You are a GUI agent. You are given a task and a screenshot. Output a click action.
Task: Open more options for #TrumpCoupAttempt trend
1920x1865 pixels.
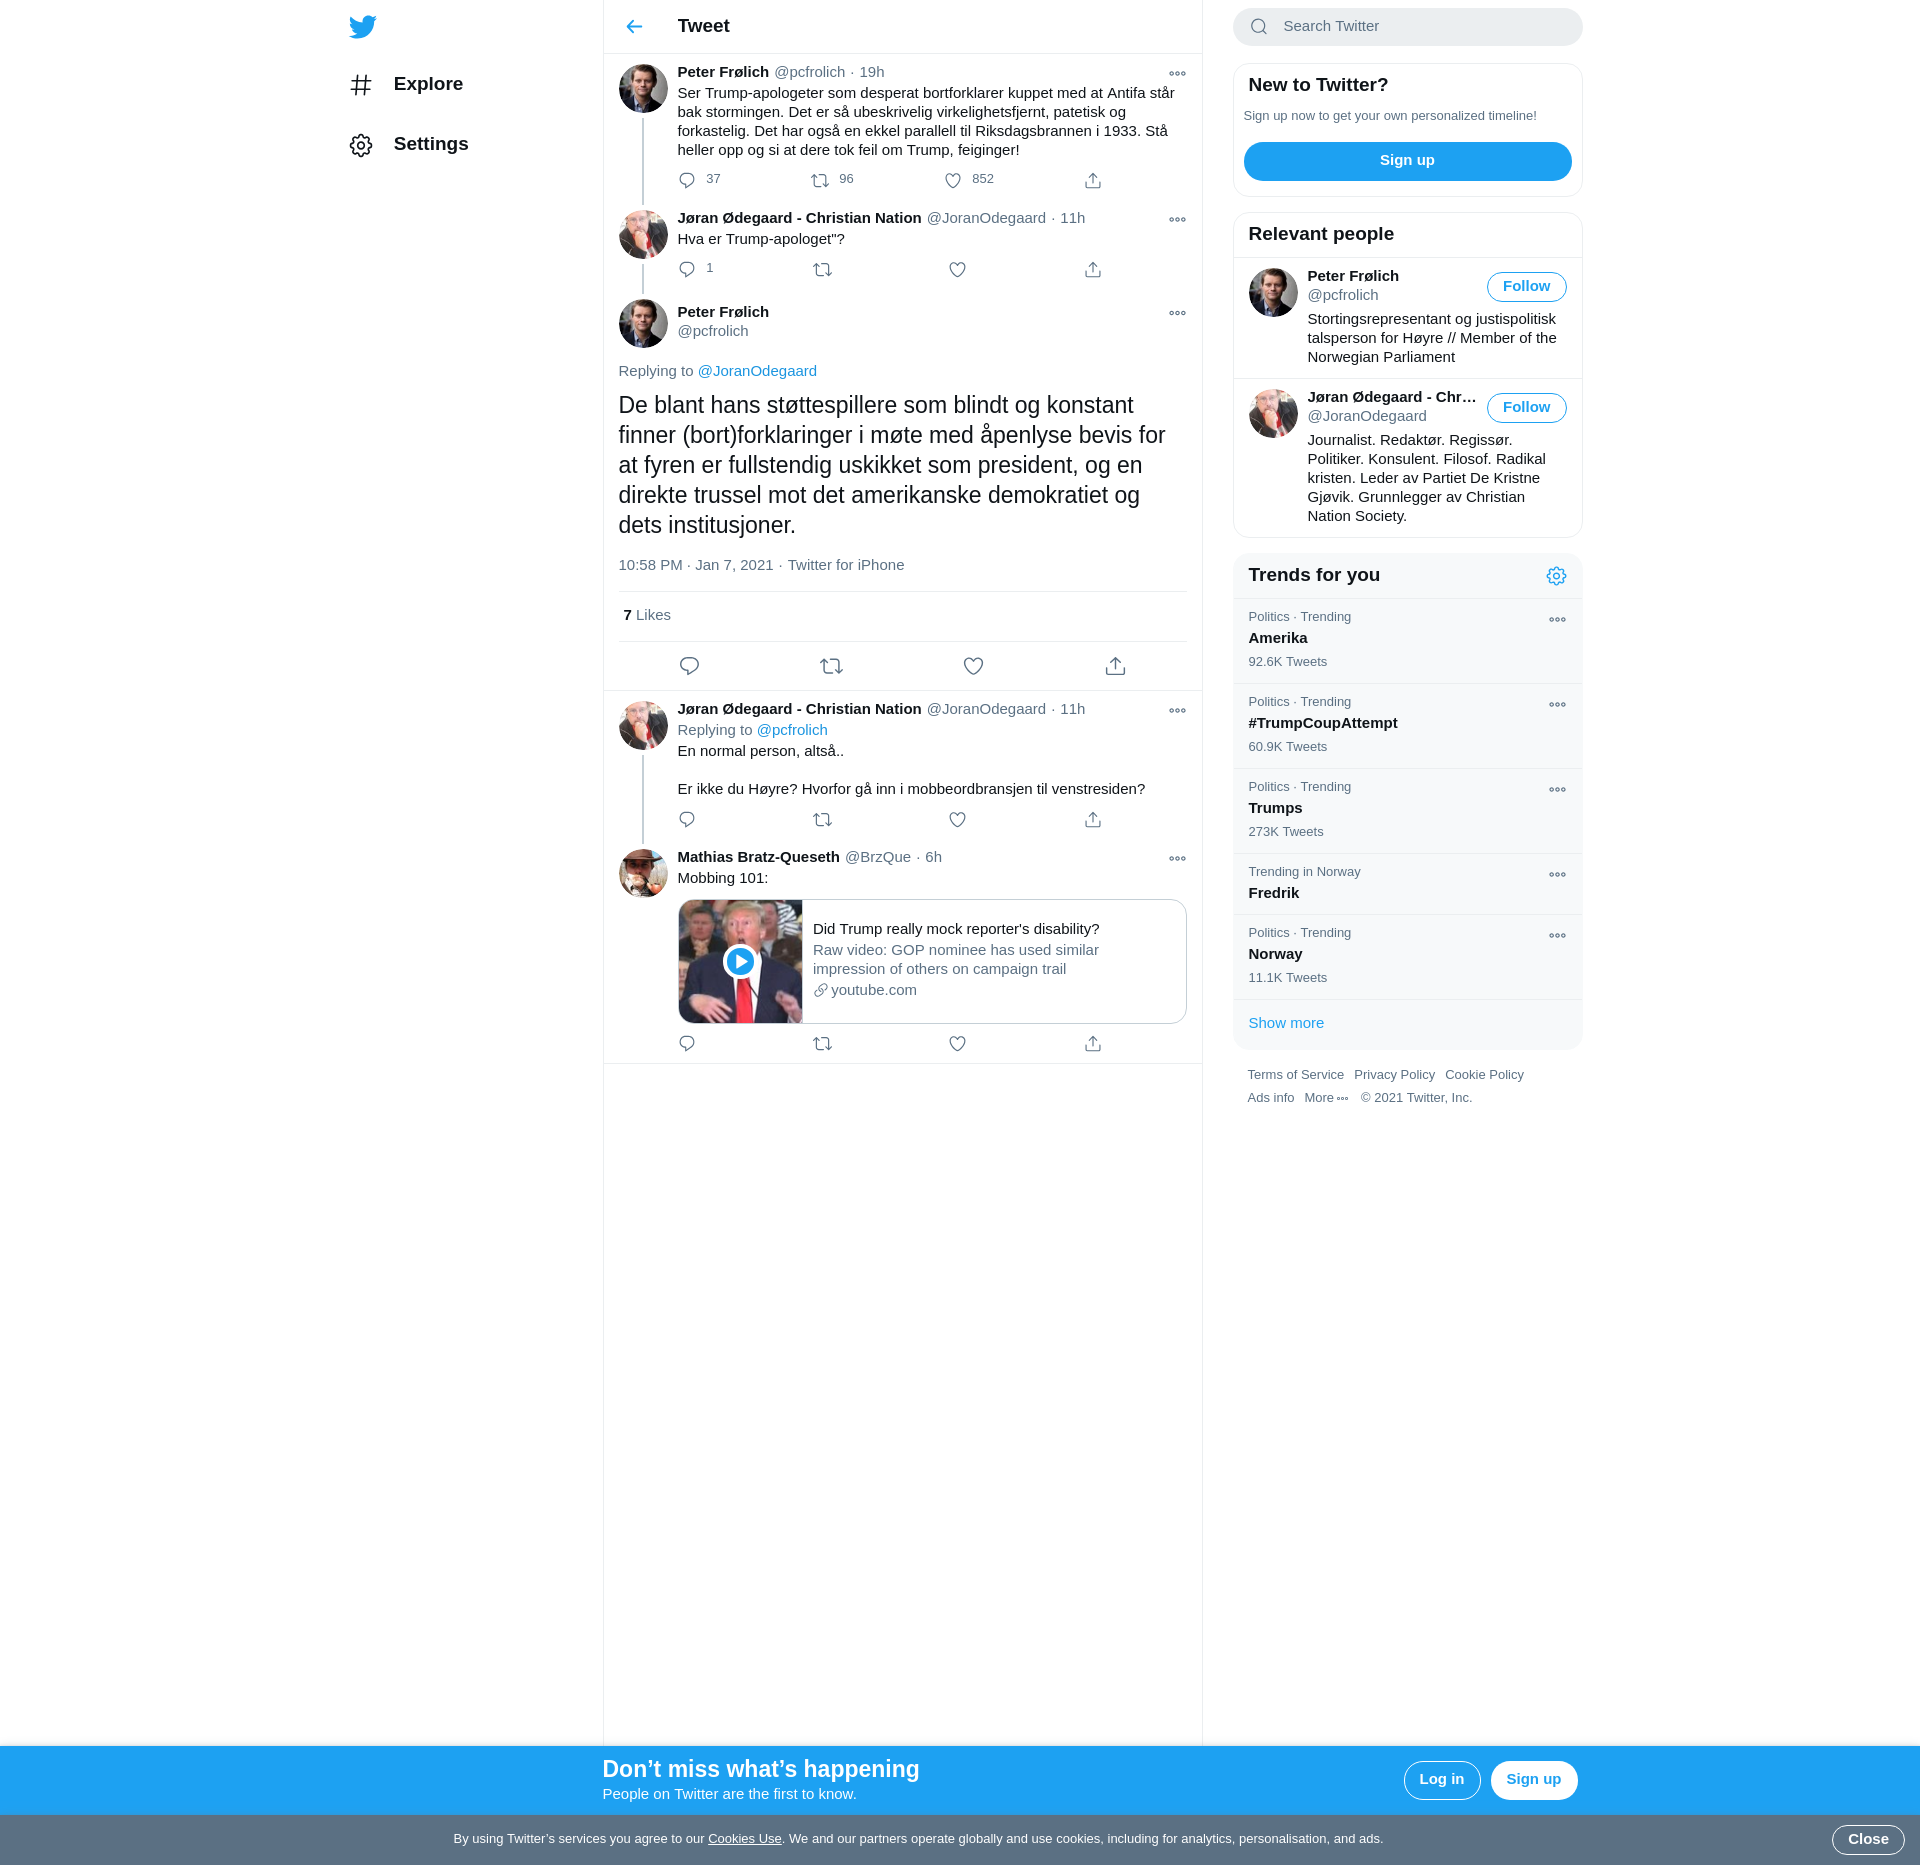(1557, 705)
